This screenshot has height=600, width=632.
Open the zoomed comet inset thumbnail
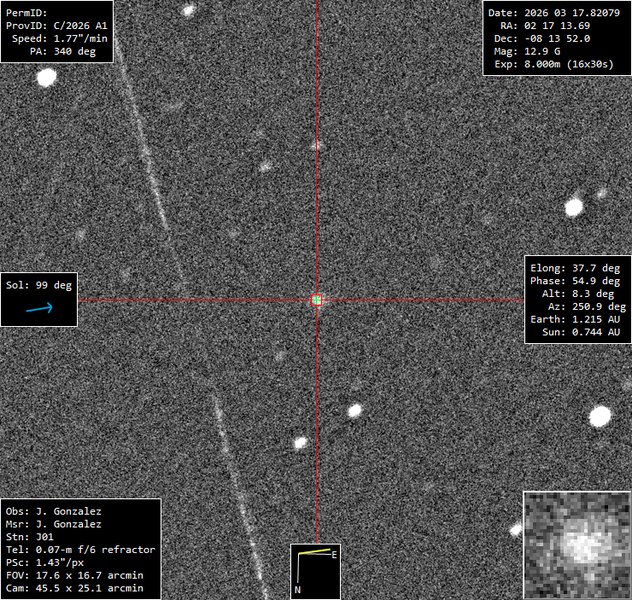click(577, 545)
